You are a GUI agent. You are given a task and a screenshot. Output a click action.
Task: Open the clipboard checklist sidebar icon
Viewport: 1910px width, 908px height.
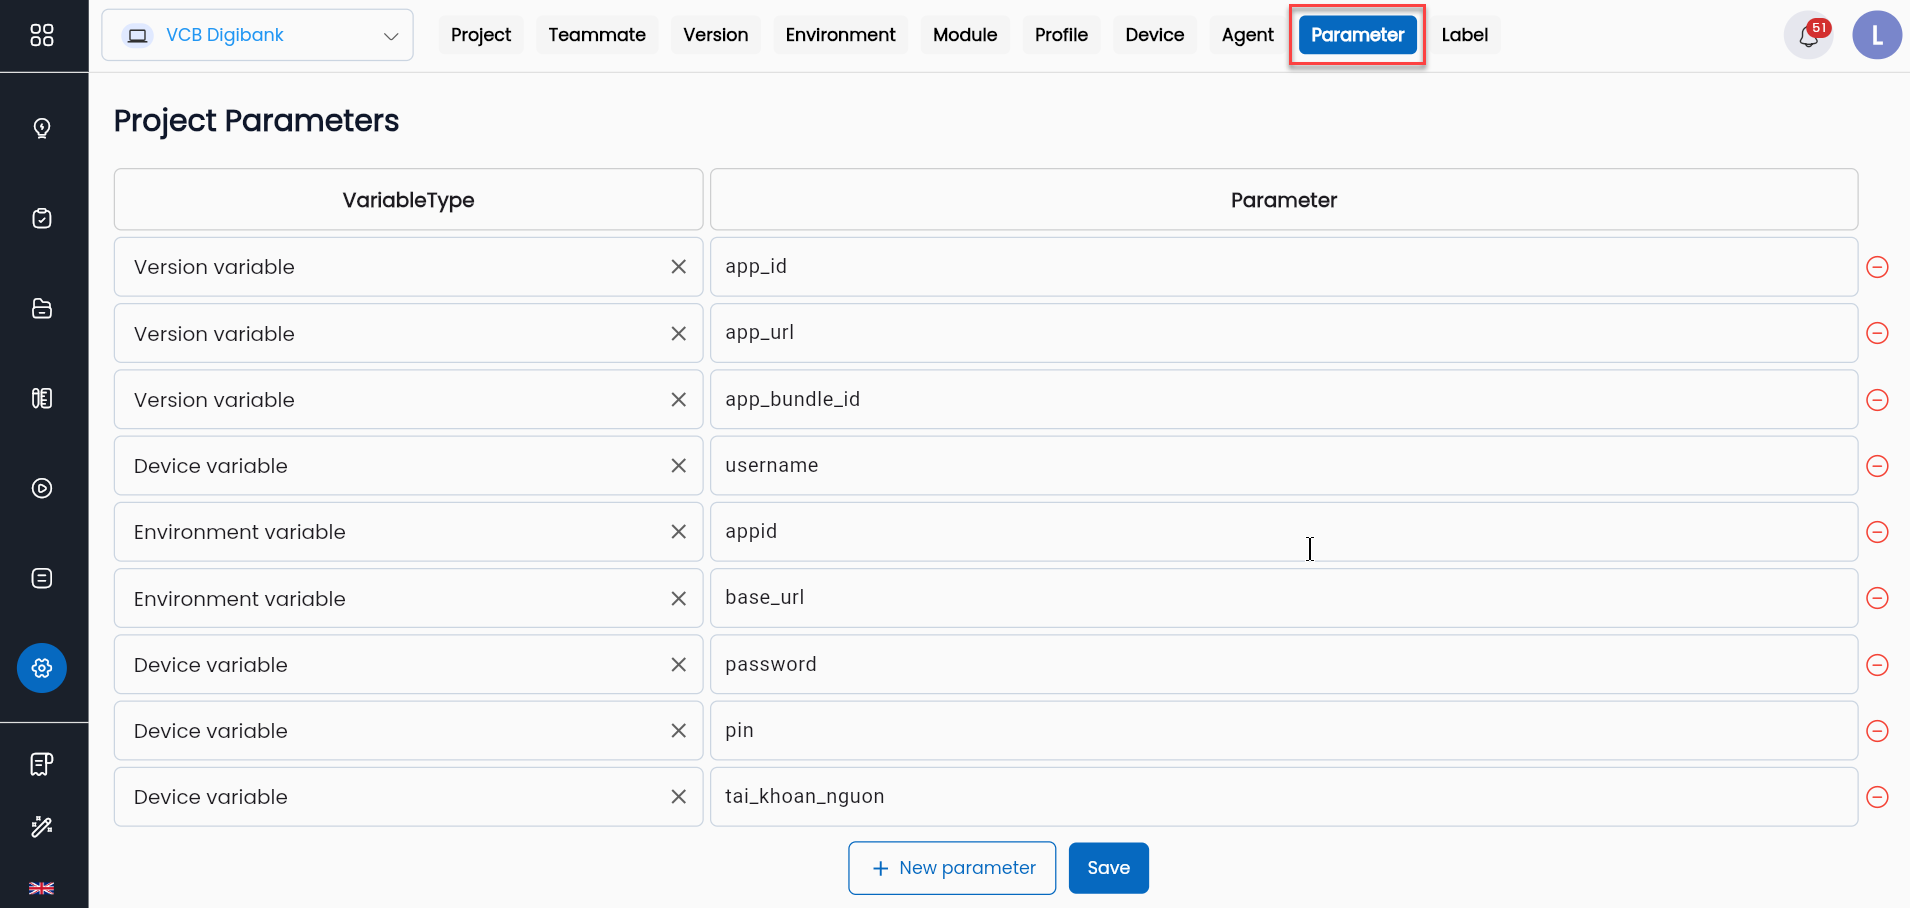click(x=42, y=218)
